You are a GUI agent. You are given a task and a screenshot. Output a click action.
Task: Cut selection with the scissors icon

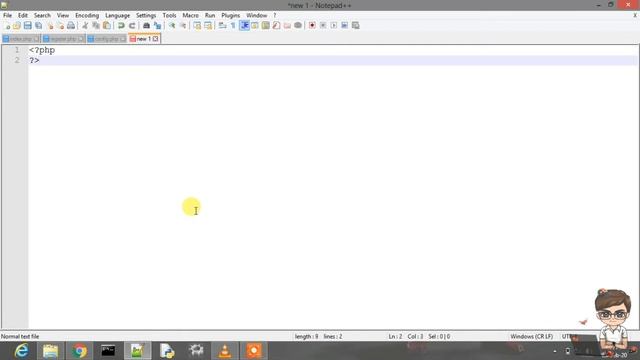point(85,25)
